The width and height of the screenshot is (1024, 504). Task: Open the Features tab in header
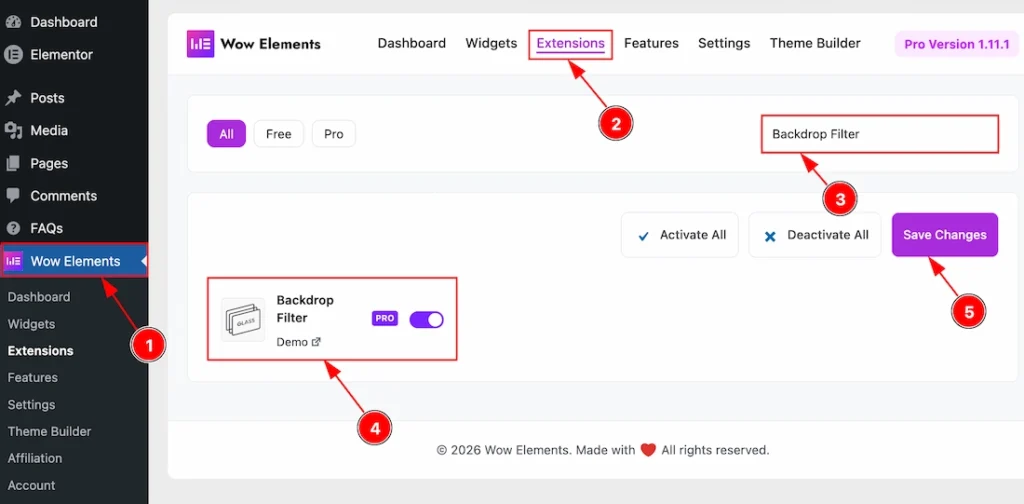651,43
